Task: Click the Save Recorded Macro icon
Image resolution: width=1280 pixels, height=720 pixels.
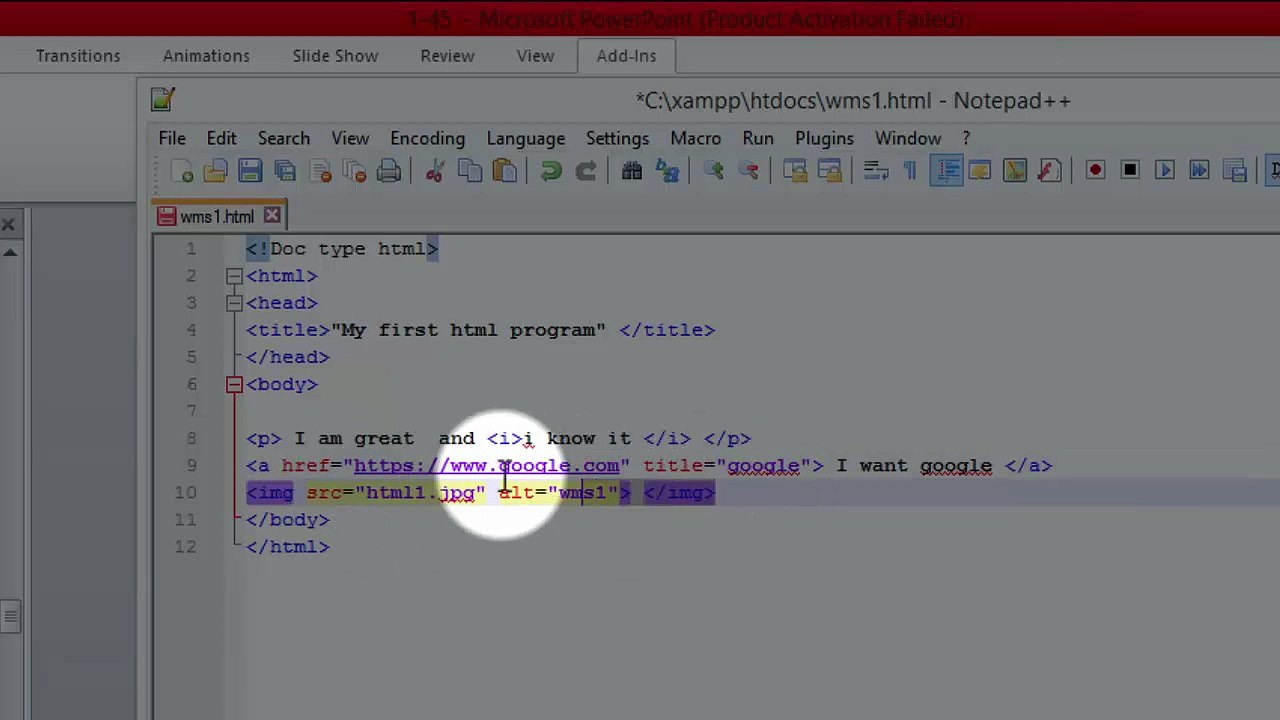Action: coord(1234,171)
